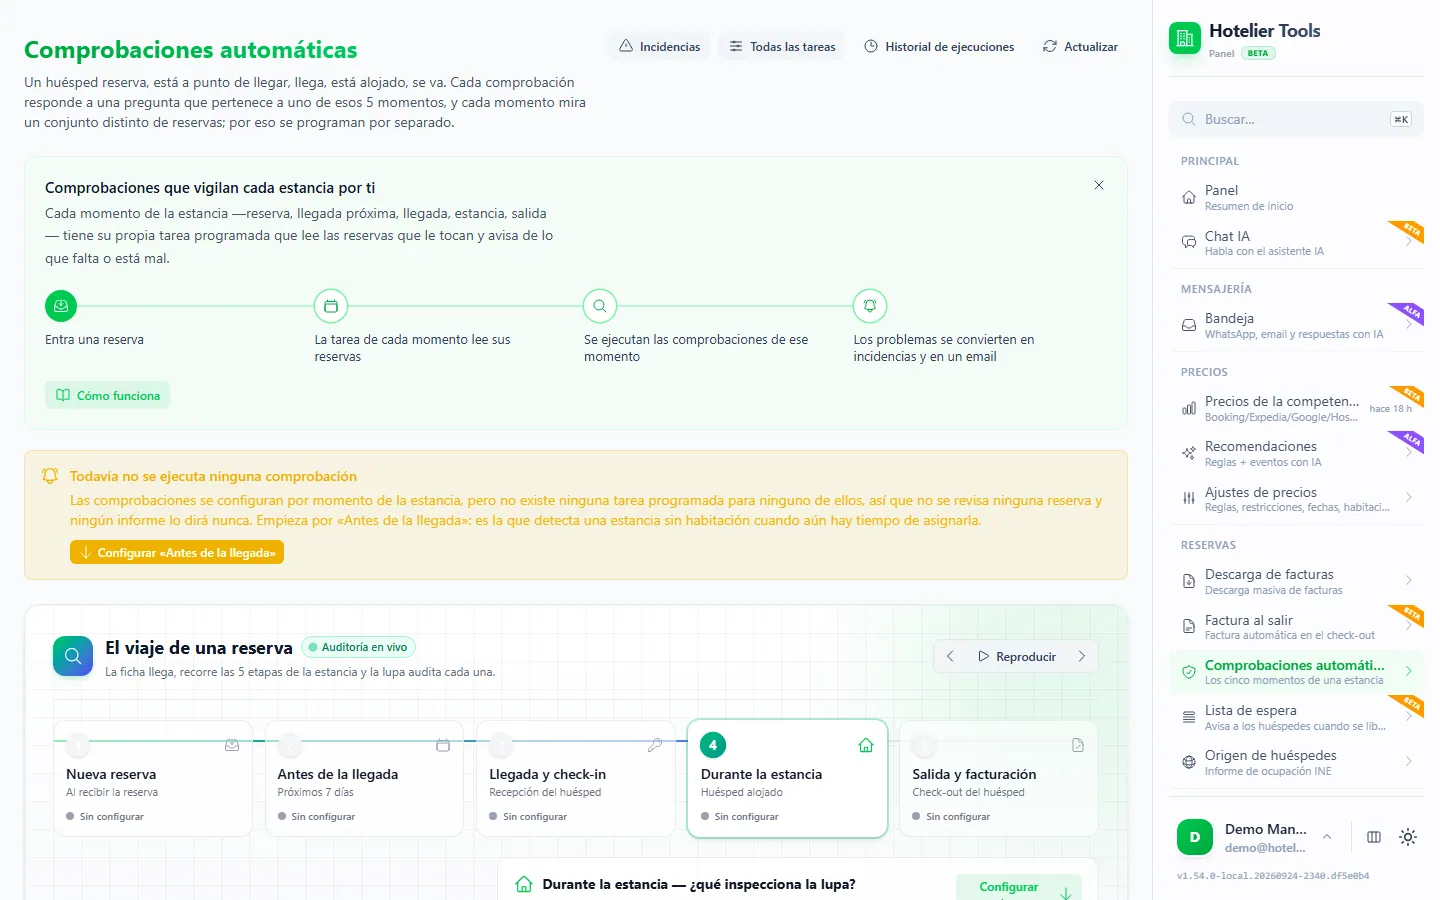This screenshot has height=900, width=1440.
Task: Go to next stage with right chevron
Action: [1082, 656]
